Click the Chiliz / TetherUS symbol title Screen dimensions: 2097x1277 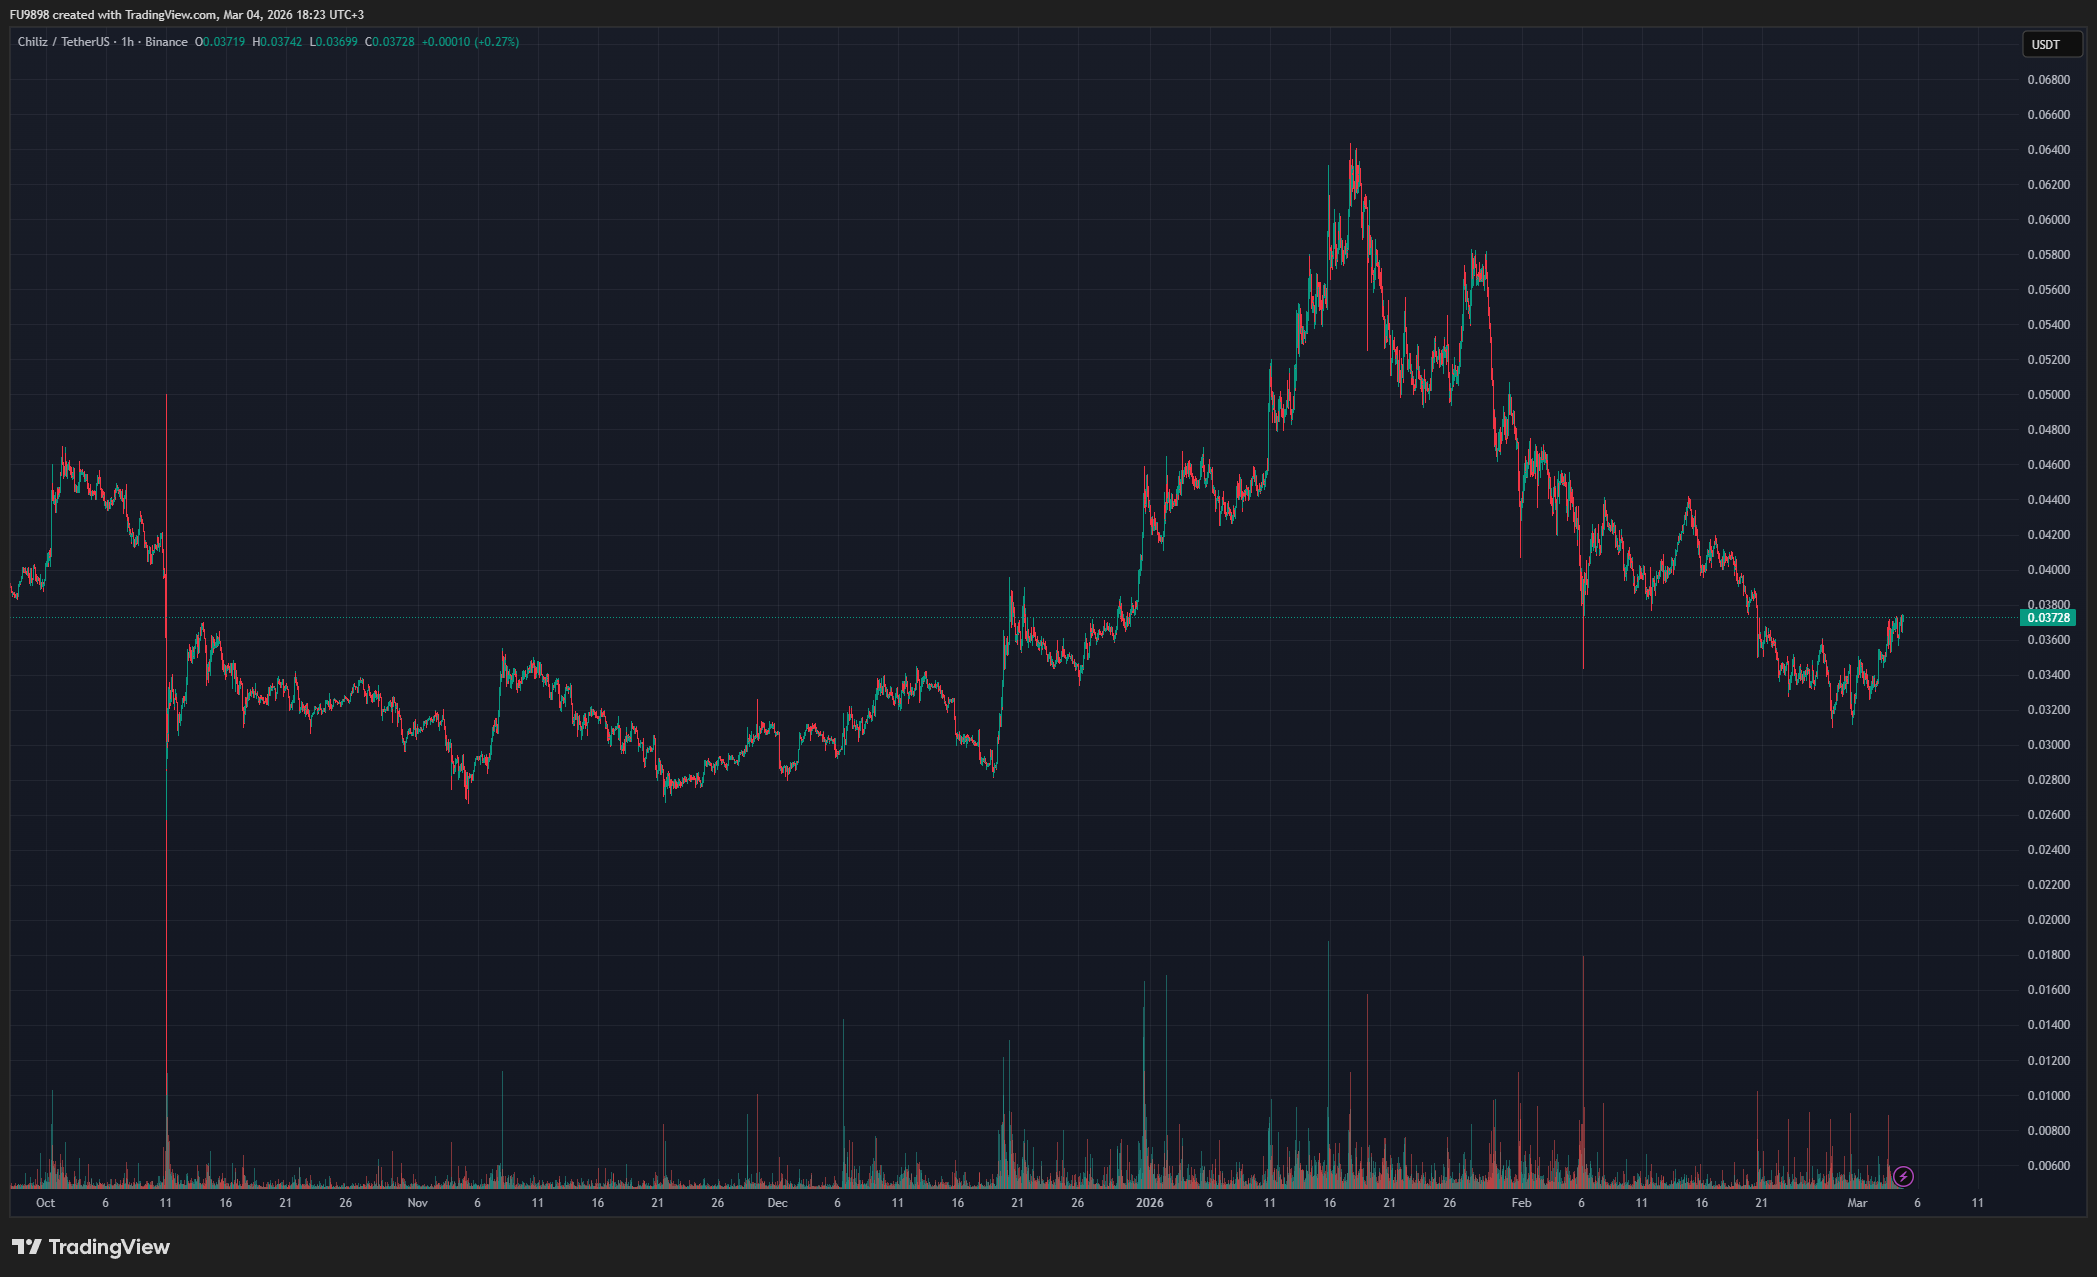pos(63,42)
